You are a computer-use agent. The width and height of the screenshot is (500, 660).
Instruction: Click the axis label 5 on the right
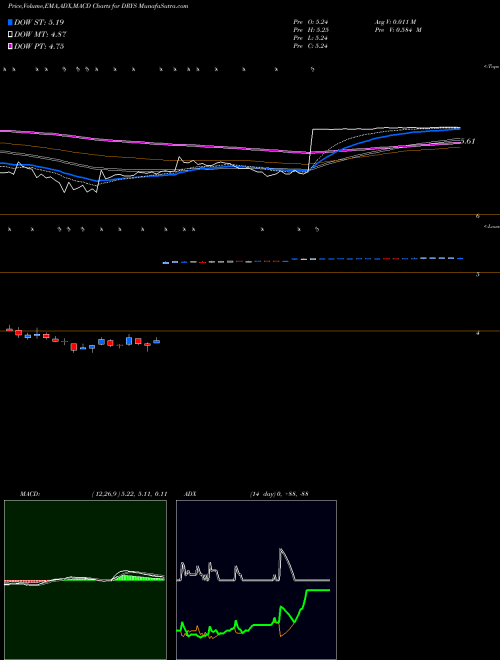(478, 274)
